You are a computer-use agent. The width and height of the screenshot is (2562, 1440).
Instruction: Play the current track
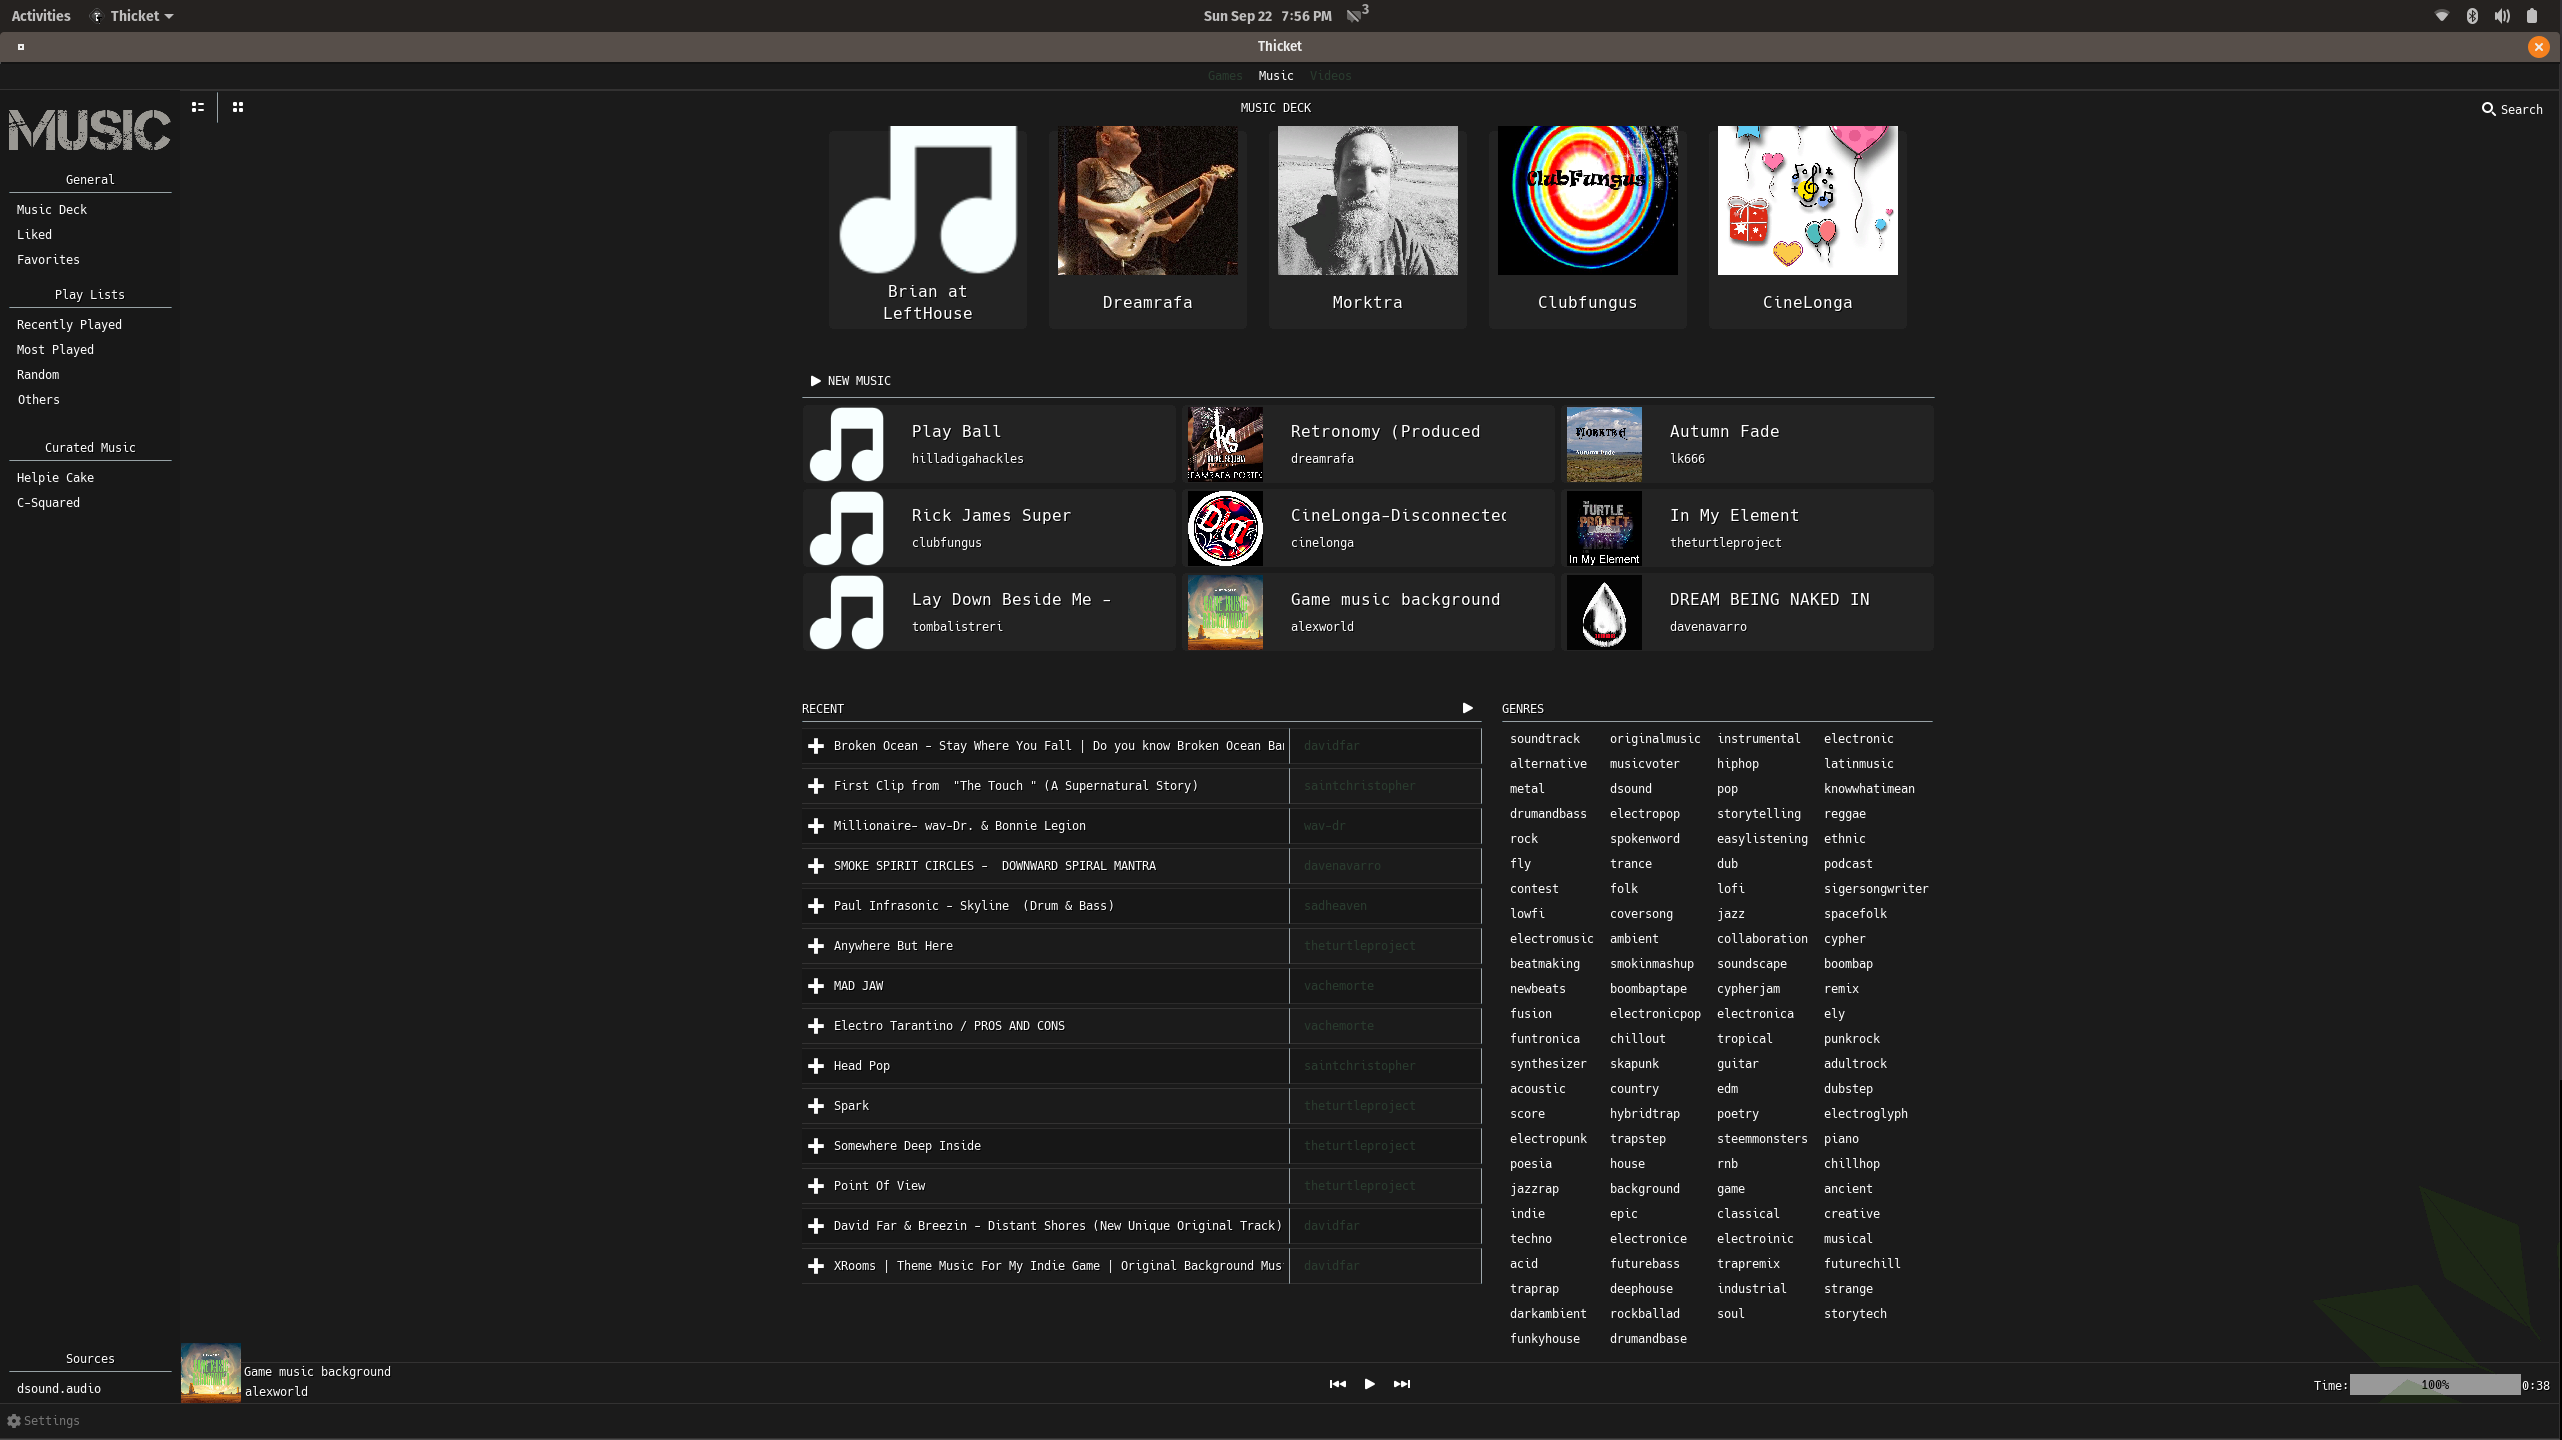[x=1369, y=1384]
